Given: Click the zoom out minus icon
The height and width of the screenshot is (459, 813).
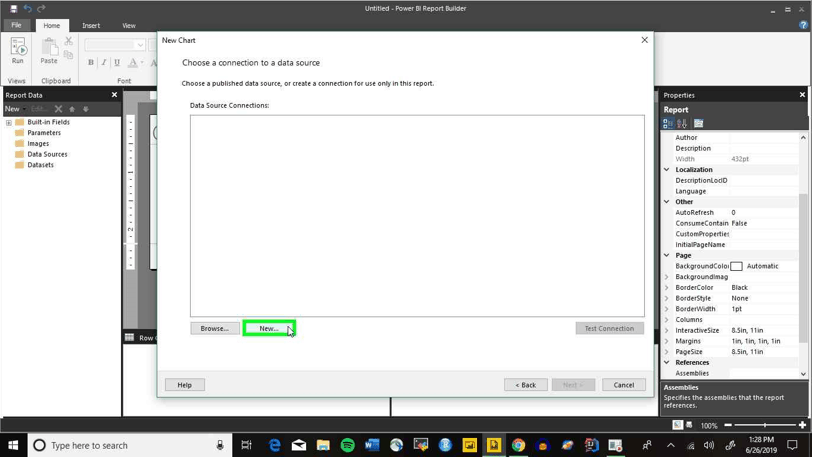Looking at the screenshot, I should click(x=728, y=425).
